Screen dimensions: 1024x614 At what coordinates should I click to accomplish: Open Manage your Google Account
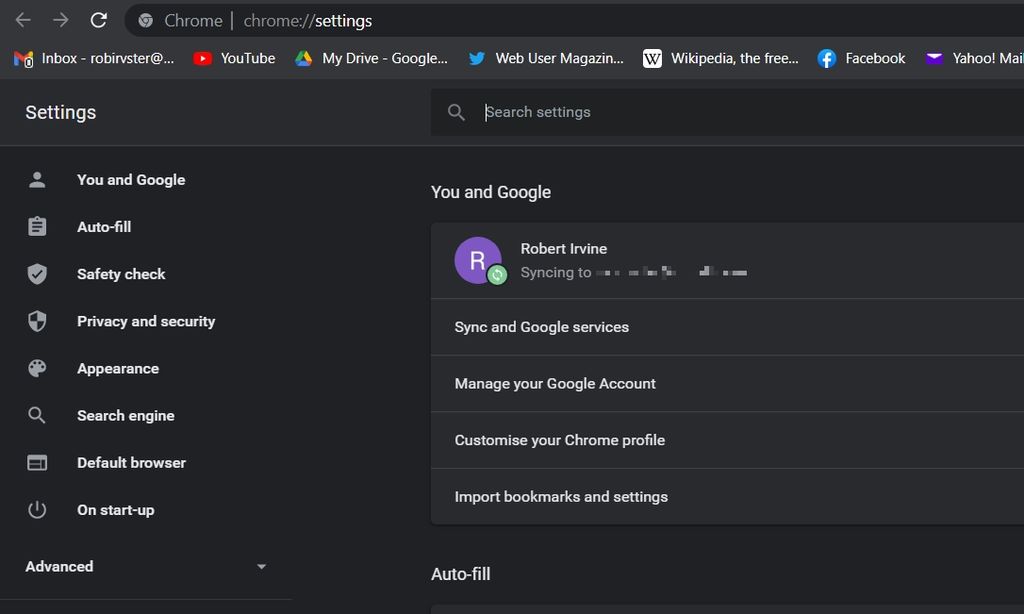pos(555,383)
